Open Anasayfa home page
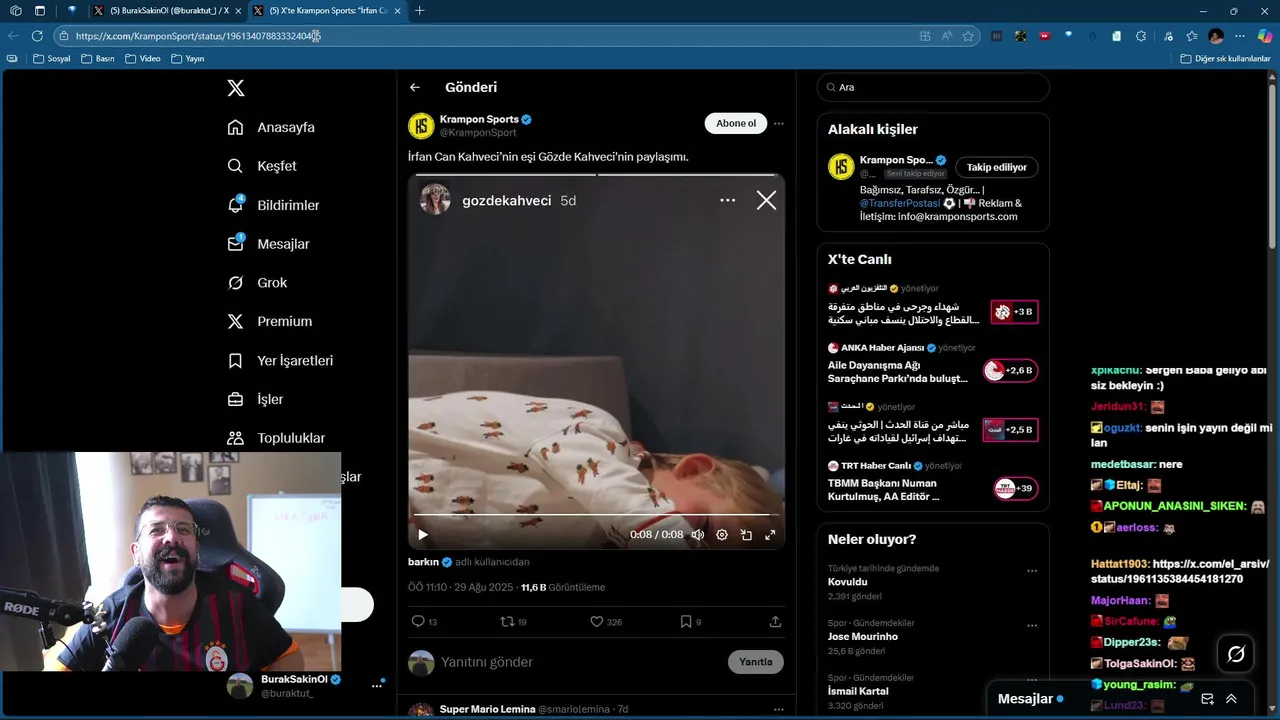The image size is (1280, 720). click(271, 127)
